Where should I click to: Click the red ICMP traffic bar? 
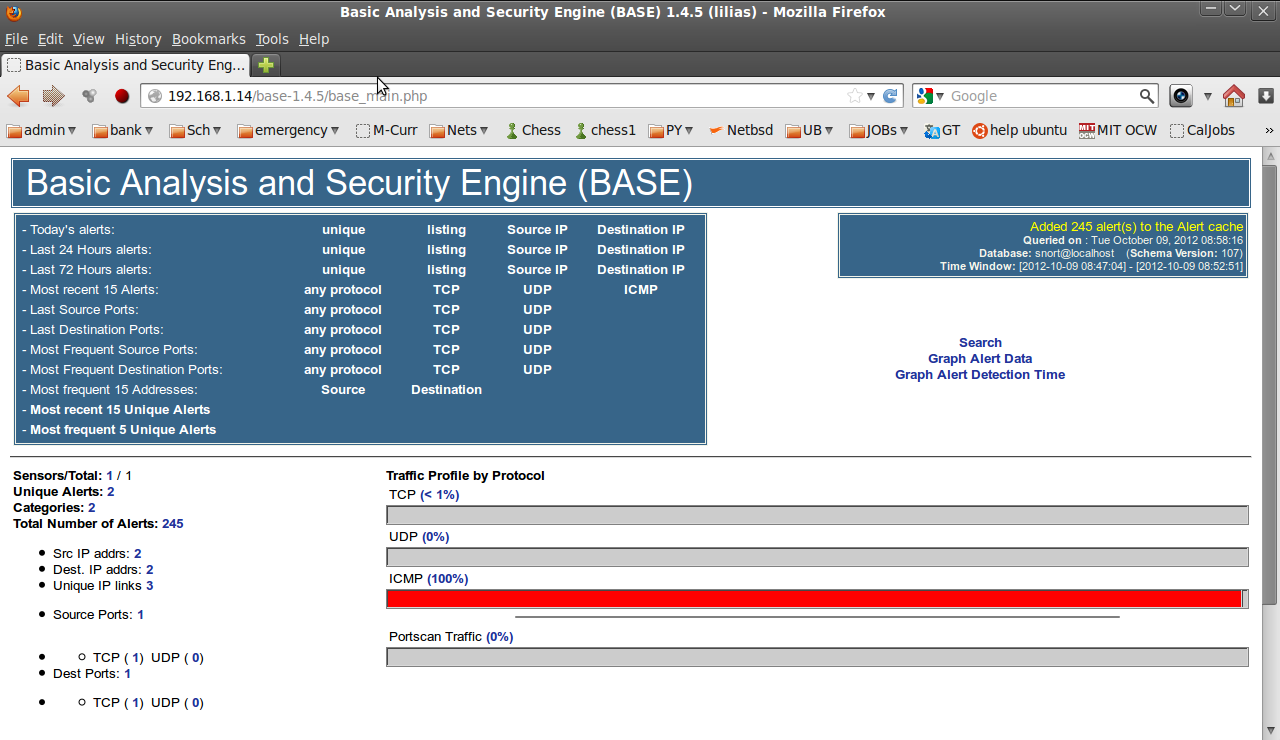pyautogui.click(x=814, y=599)
